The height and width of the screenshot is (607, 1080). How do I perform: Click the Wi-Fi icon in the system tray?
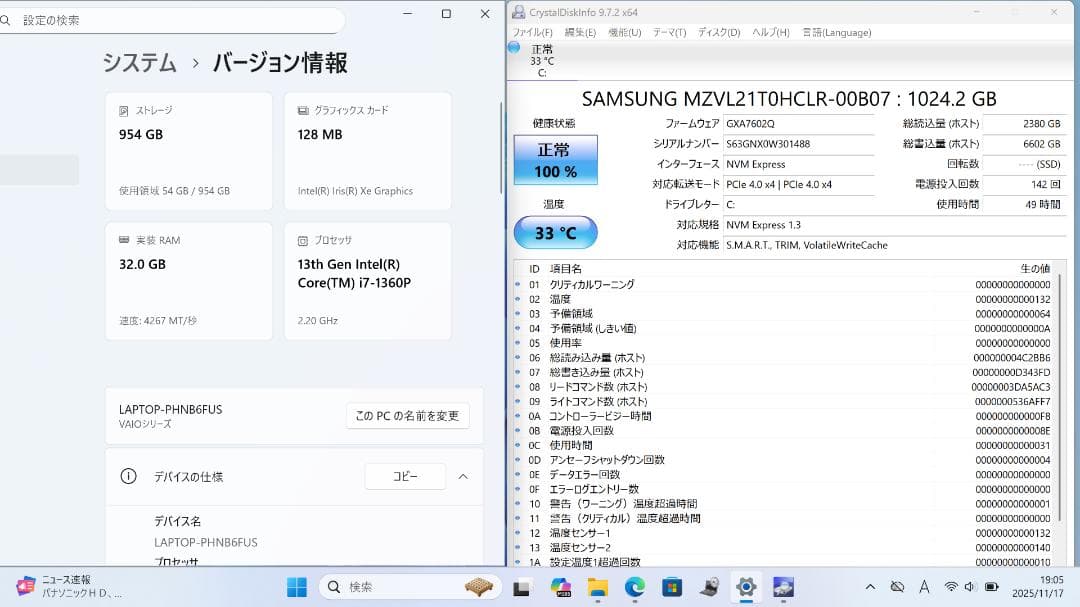pyautogui.click(x=952, y=587)
